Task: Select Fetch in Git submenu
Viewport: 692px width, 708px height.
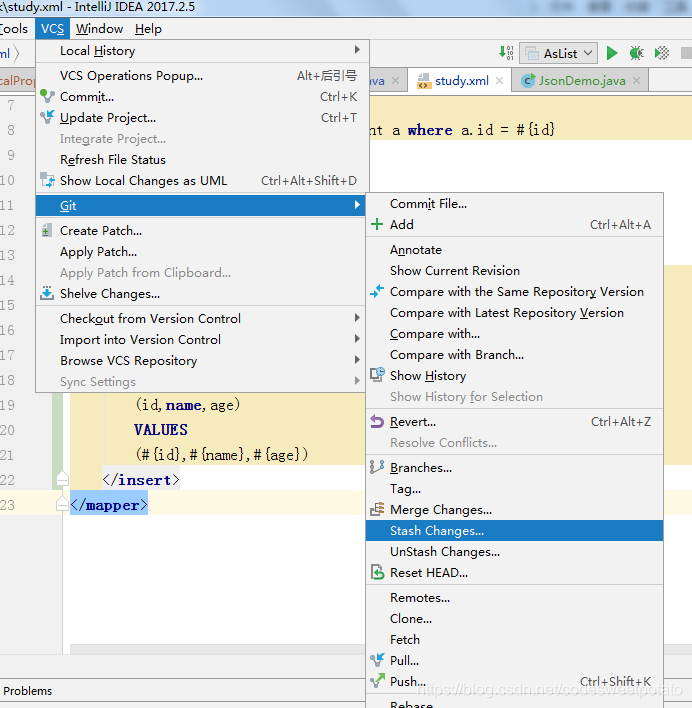Action: [515, 639]
